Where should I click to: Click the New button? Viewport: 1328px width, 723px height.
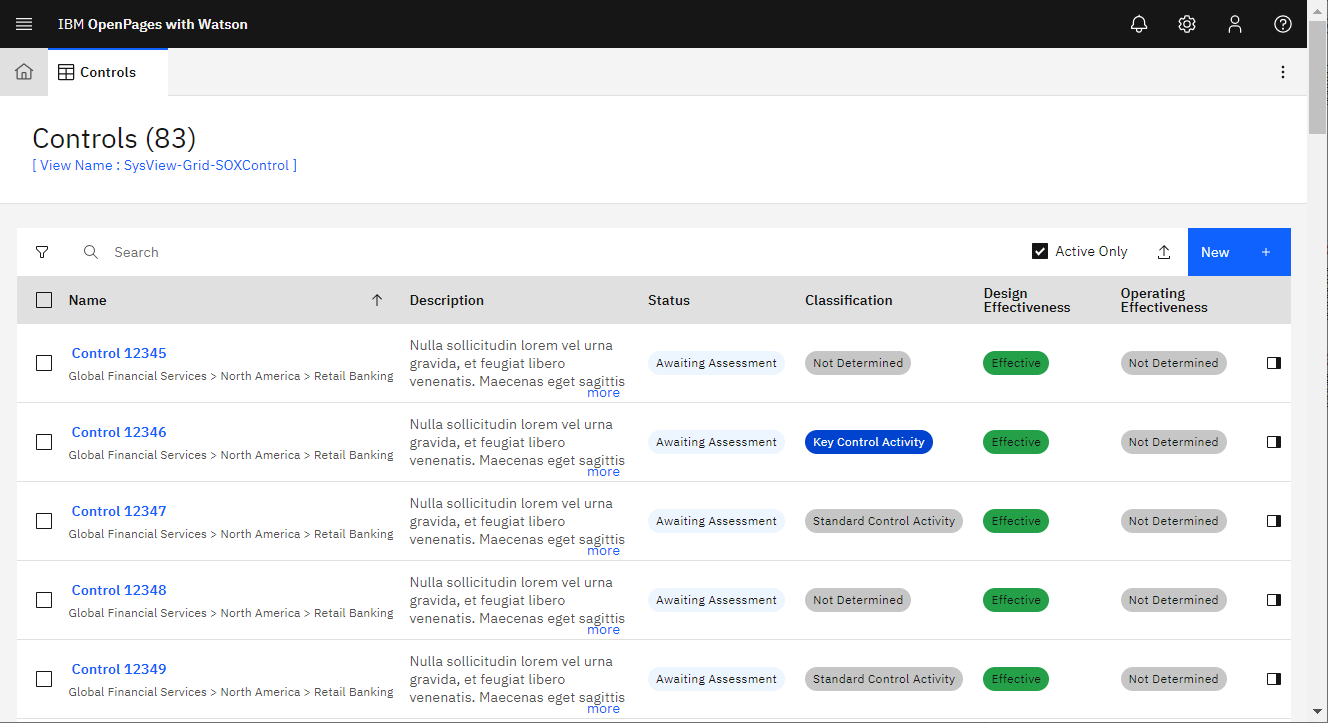[1238, 252]
